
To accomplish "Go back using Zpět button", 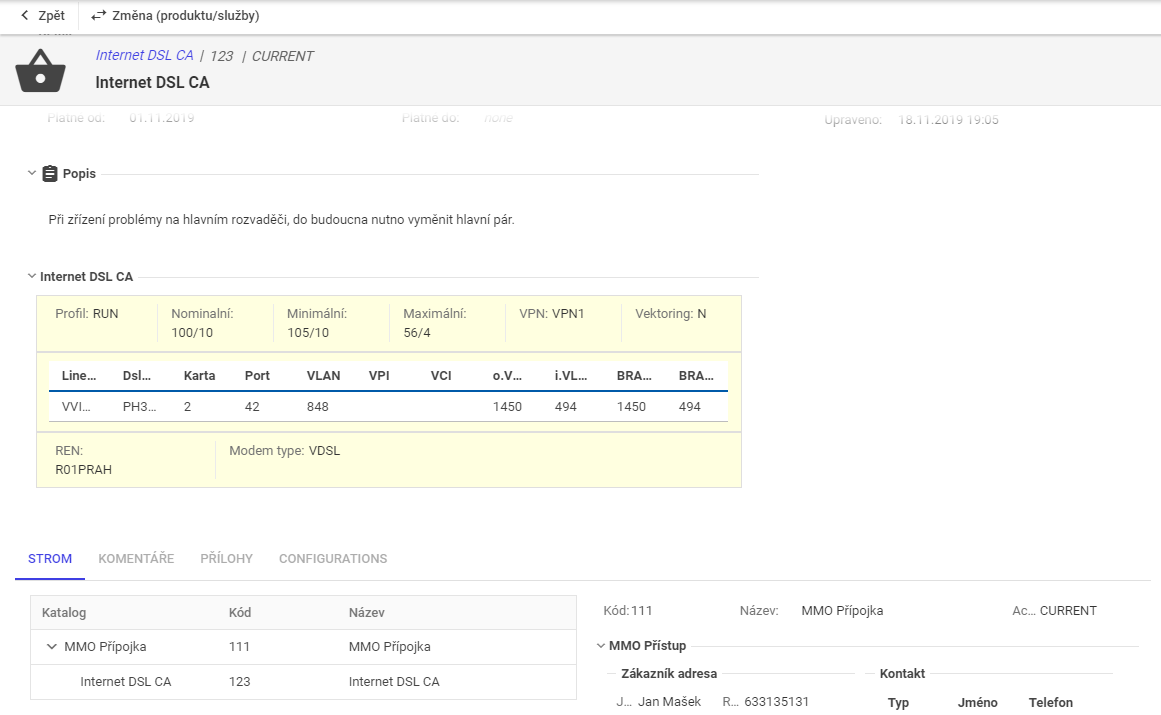I will pyautogui.click(x=42, y=16).
